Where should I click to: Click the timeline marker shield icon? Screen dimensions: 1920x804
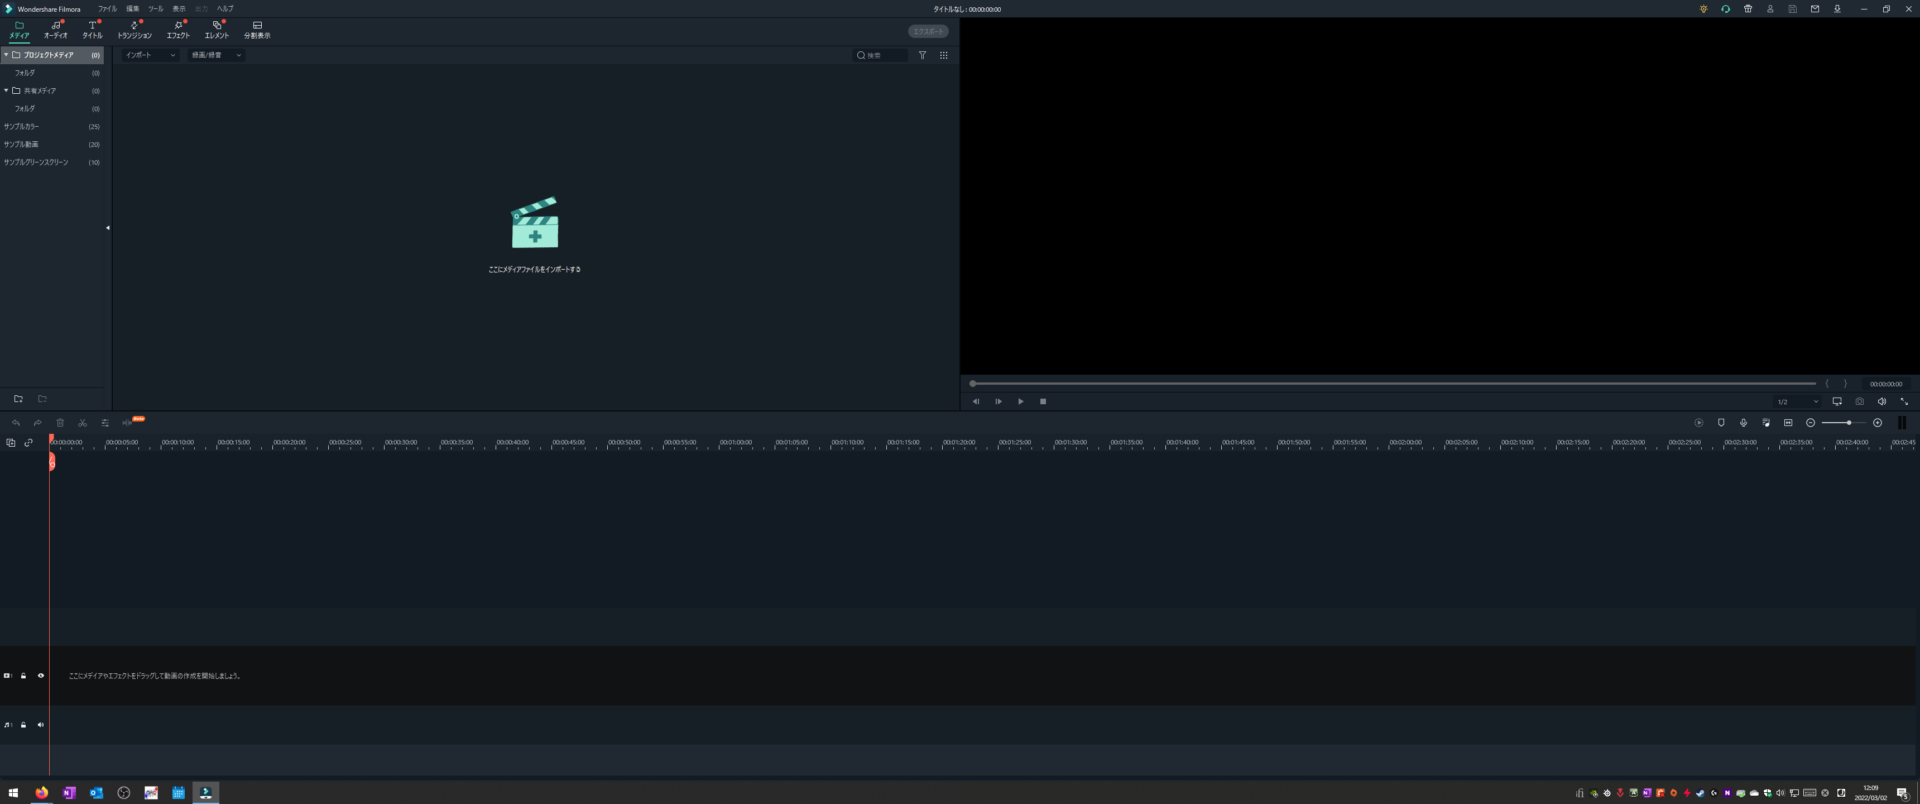(x=1721, y=423)
